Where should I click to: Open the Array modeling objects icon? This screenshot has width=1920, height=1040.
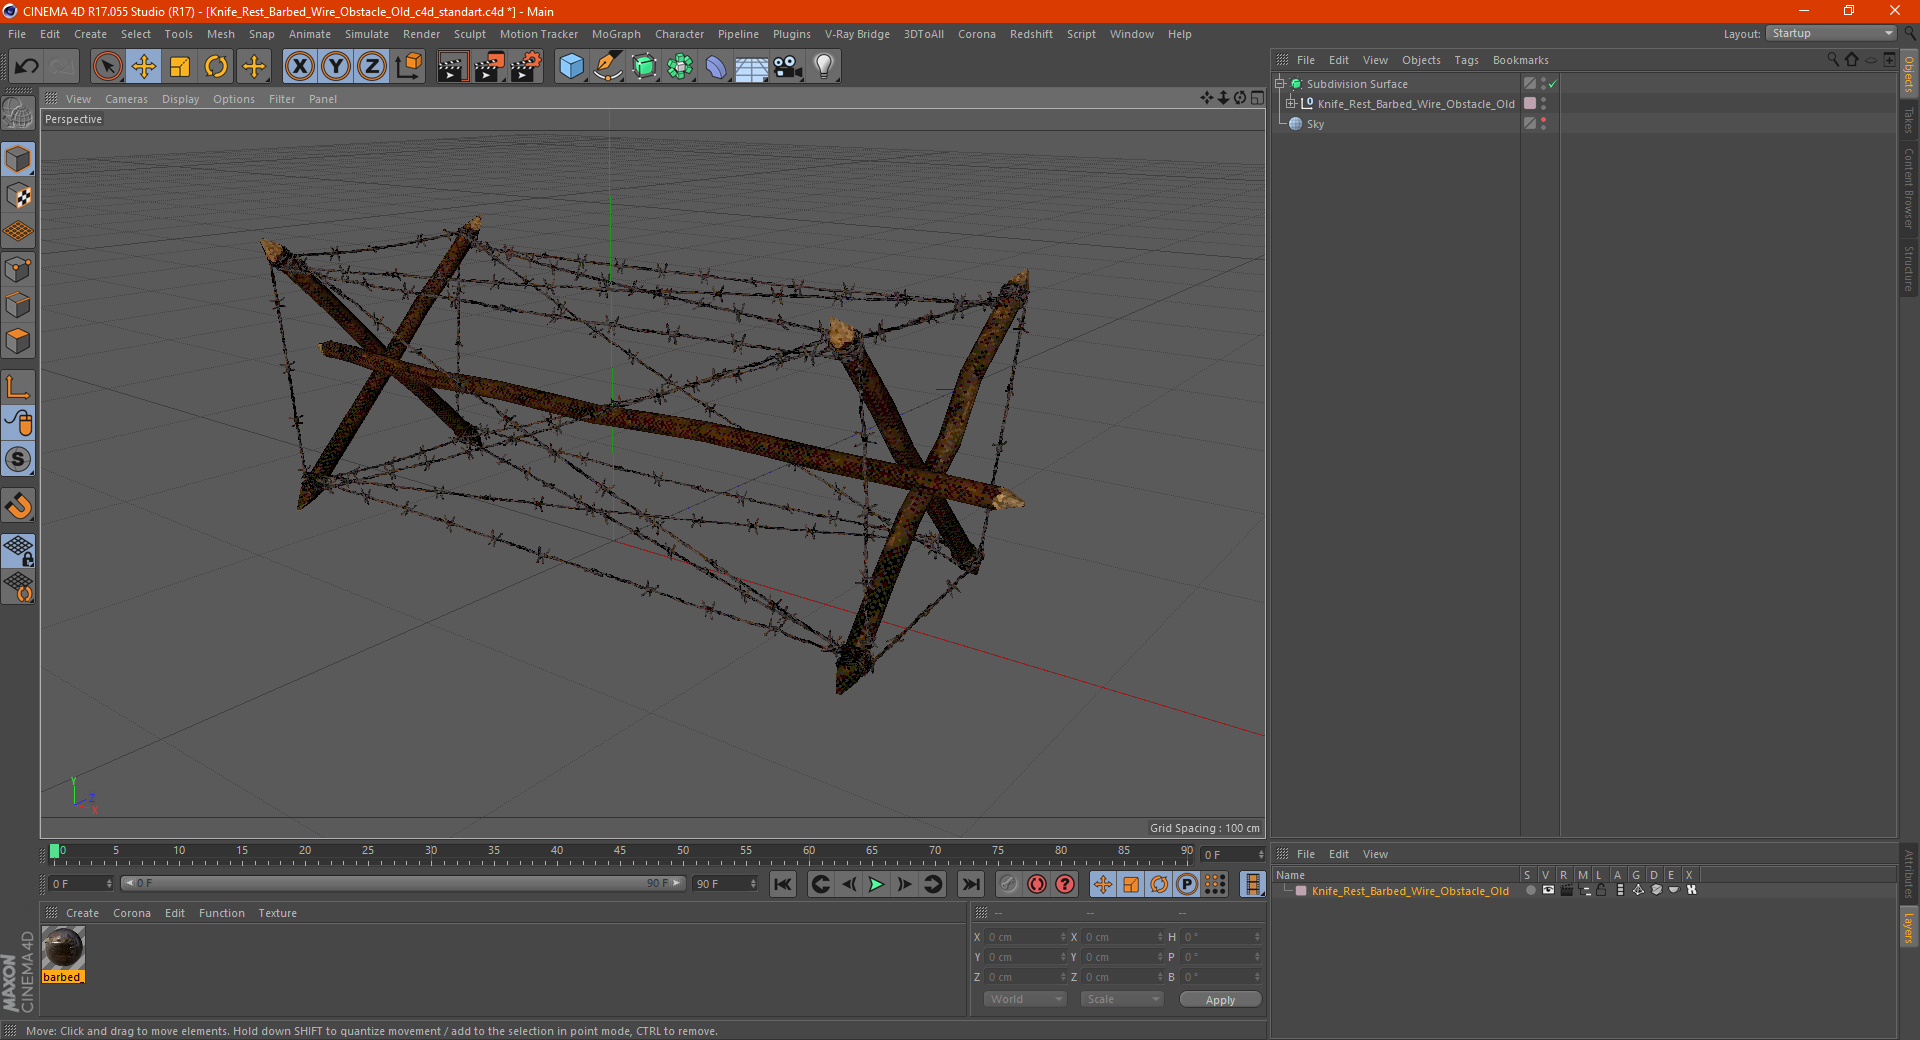[x=680, y=67]
